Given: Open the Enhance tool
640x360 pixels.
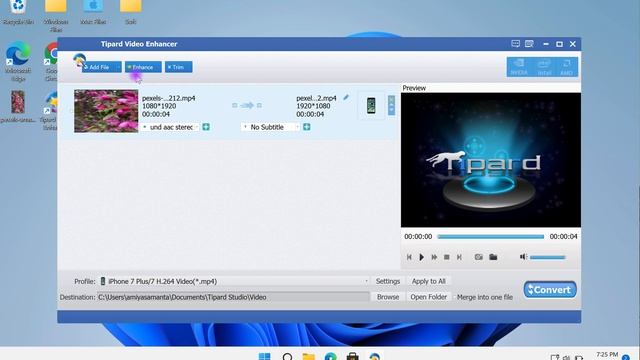Looking at the screenshot, I should tap(143, 67).
